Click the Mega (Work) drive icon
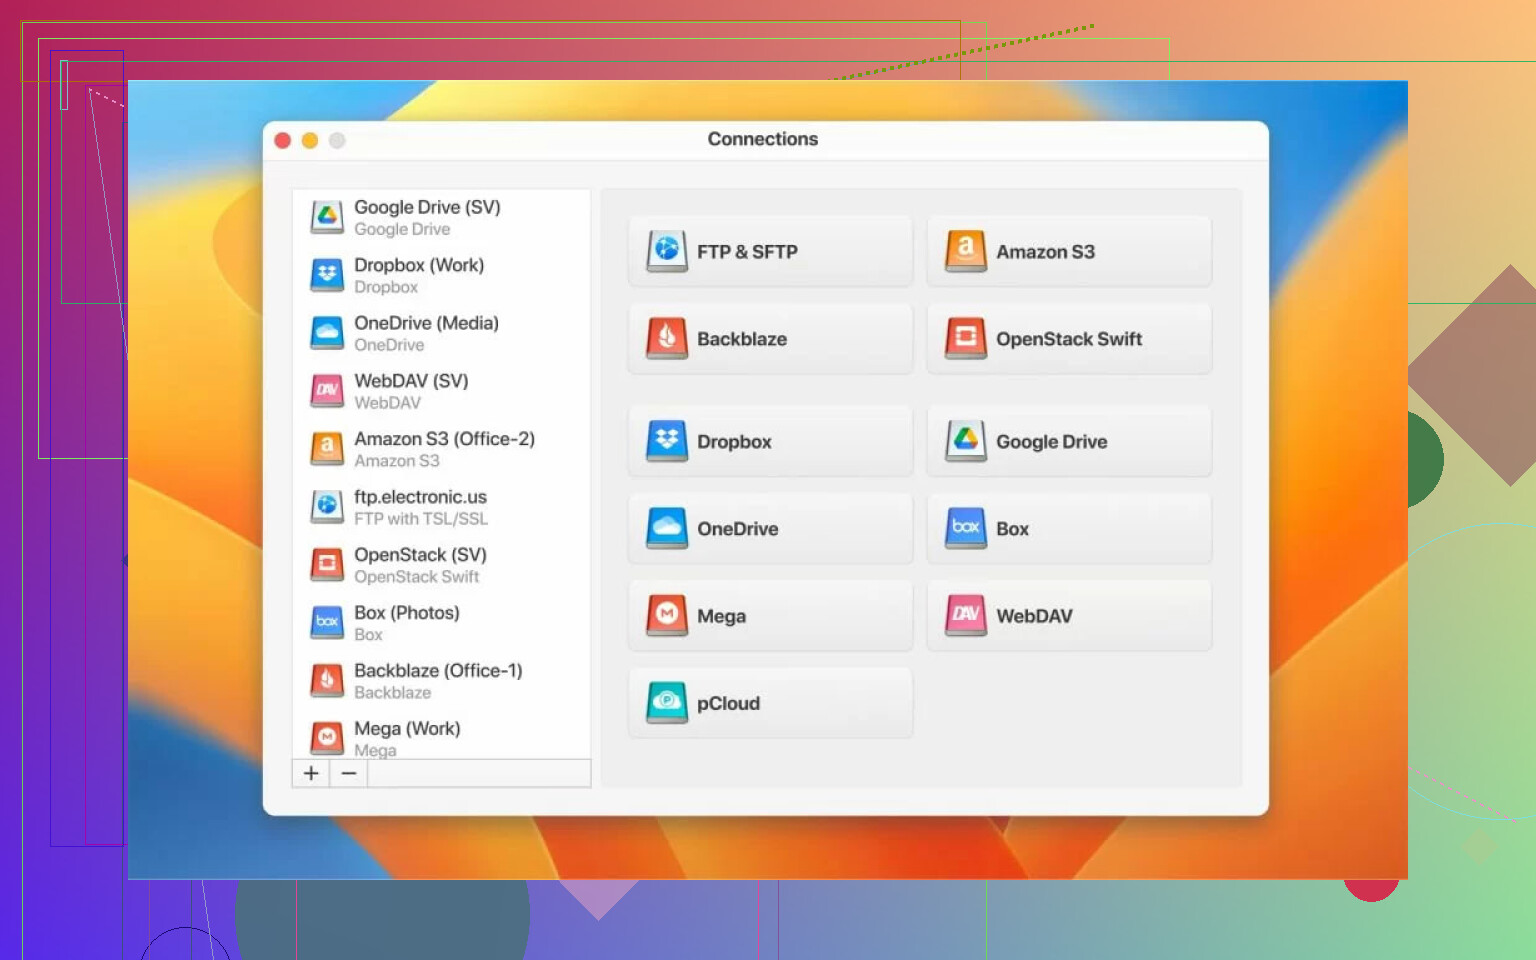 click(327, 739)
